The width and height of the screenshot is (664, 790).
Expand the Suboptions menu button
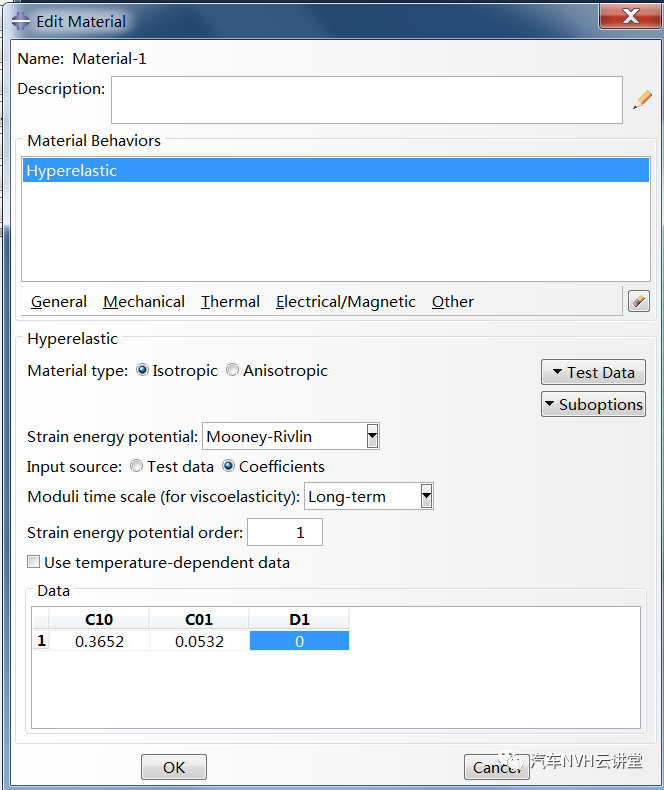click(593, 404)
